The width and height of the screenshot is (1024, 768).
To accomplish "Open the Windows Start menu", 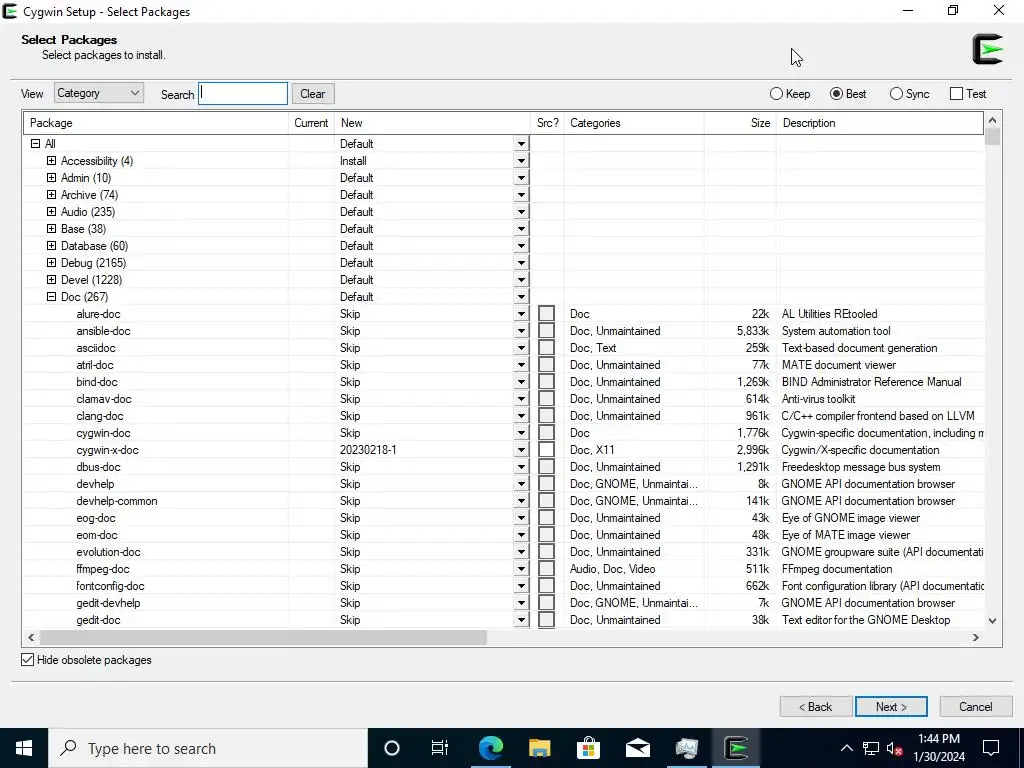I will point(24,748).
